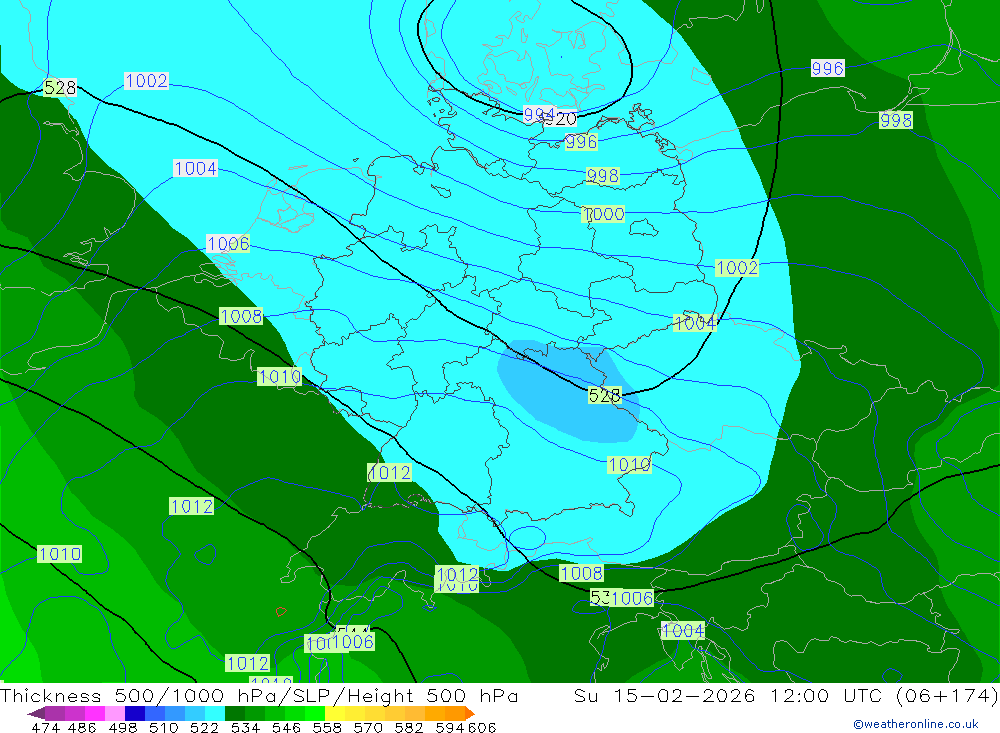Click the '1008' isobar label below left 1006
The image size is (1000, 733).
pos(241,316)
